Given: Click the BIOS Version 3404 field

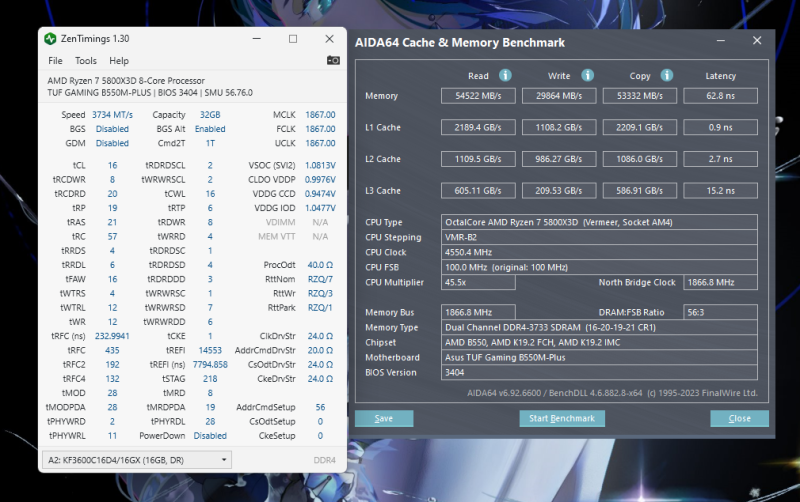Looking at the screenshot, I should click(x=599, y=372).
